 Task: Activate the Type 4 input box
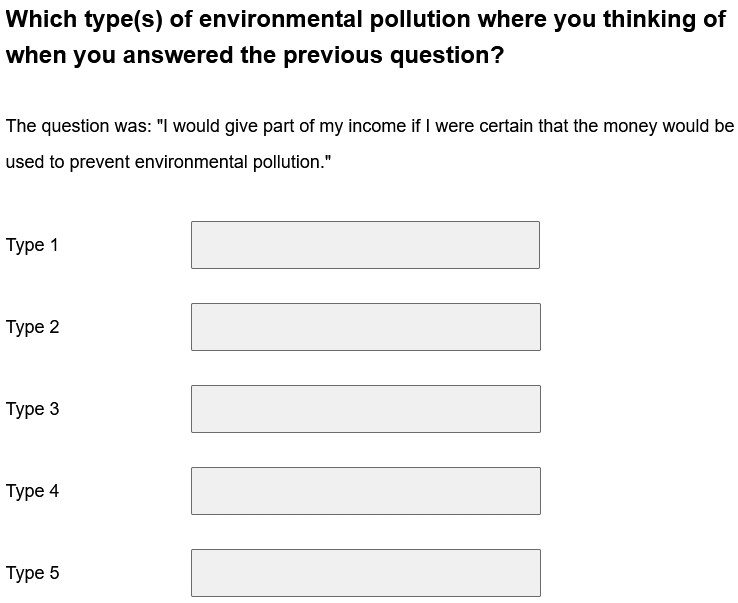coord(366,490)
